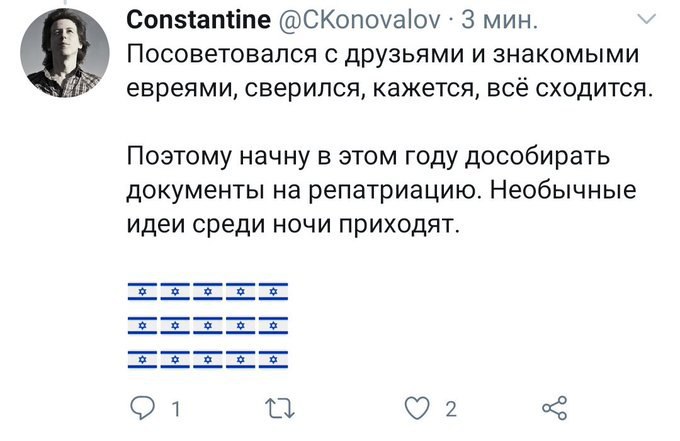Click the last flag in the top row
This screenshot has height=441, width=680.
coord(273,293)
